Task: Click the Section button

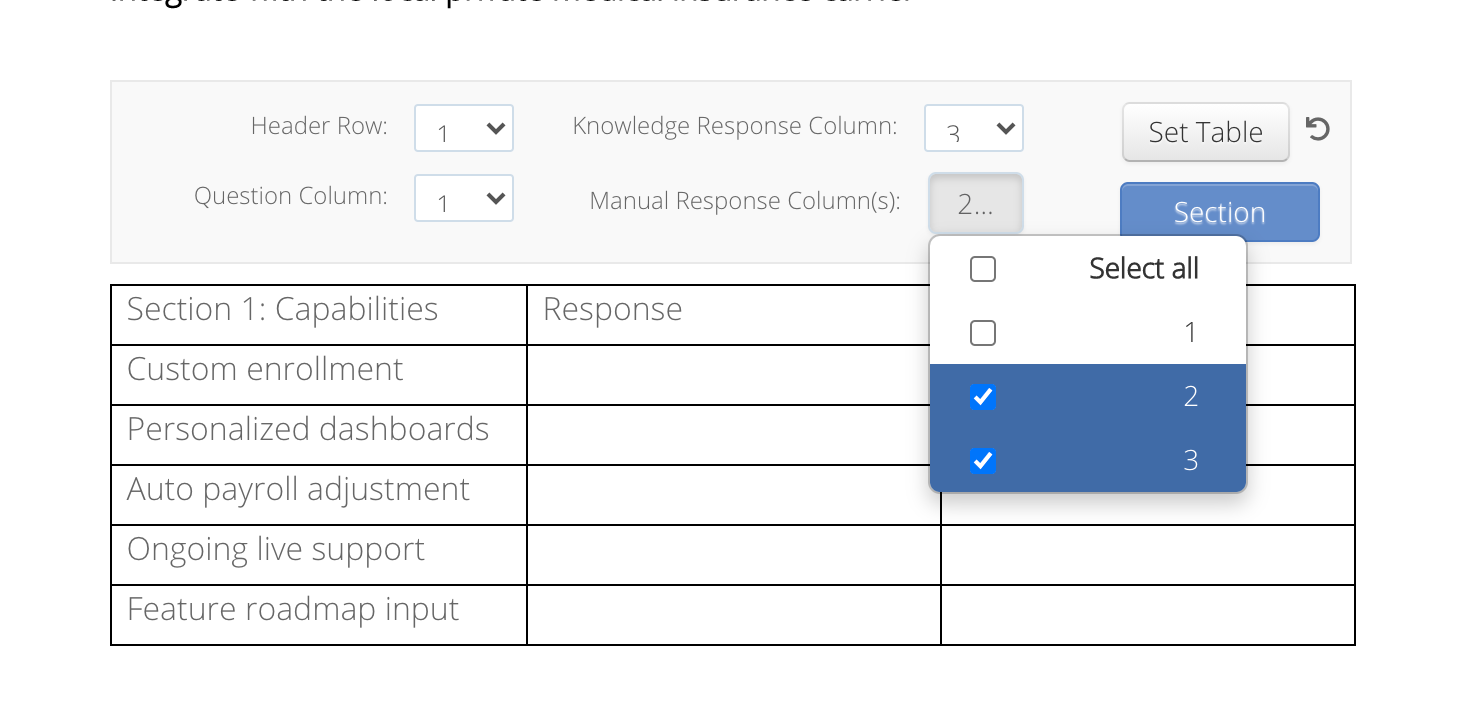Action: (x=1219, y=212)
